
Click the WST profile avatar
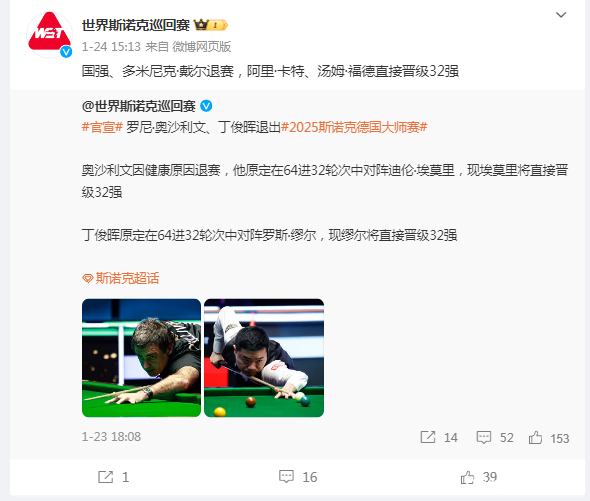49,35
